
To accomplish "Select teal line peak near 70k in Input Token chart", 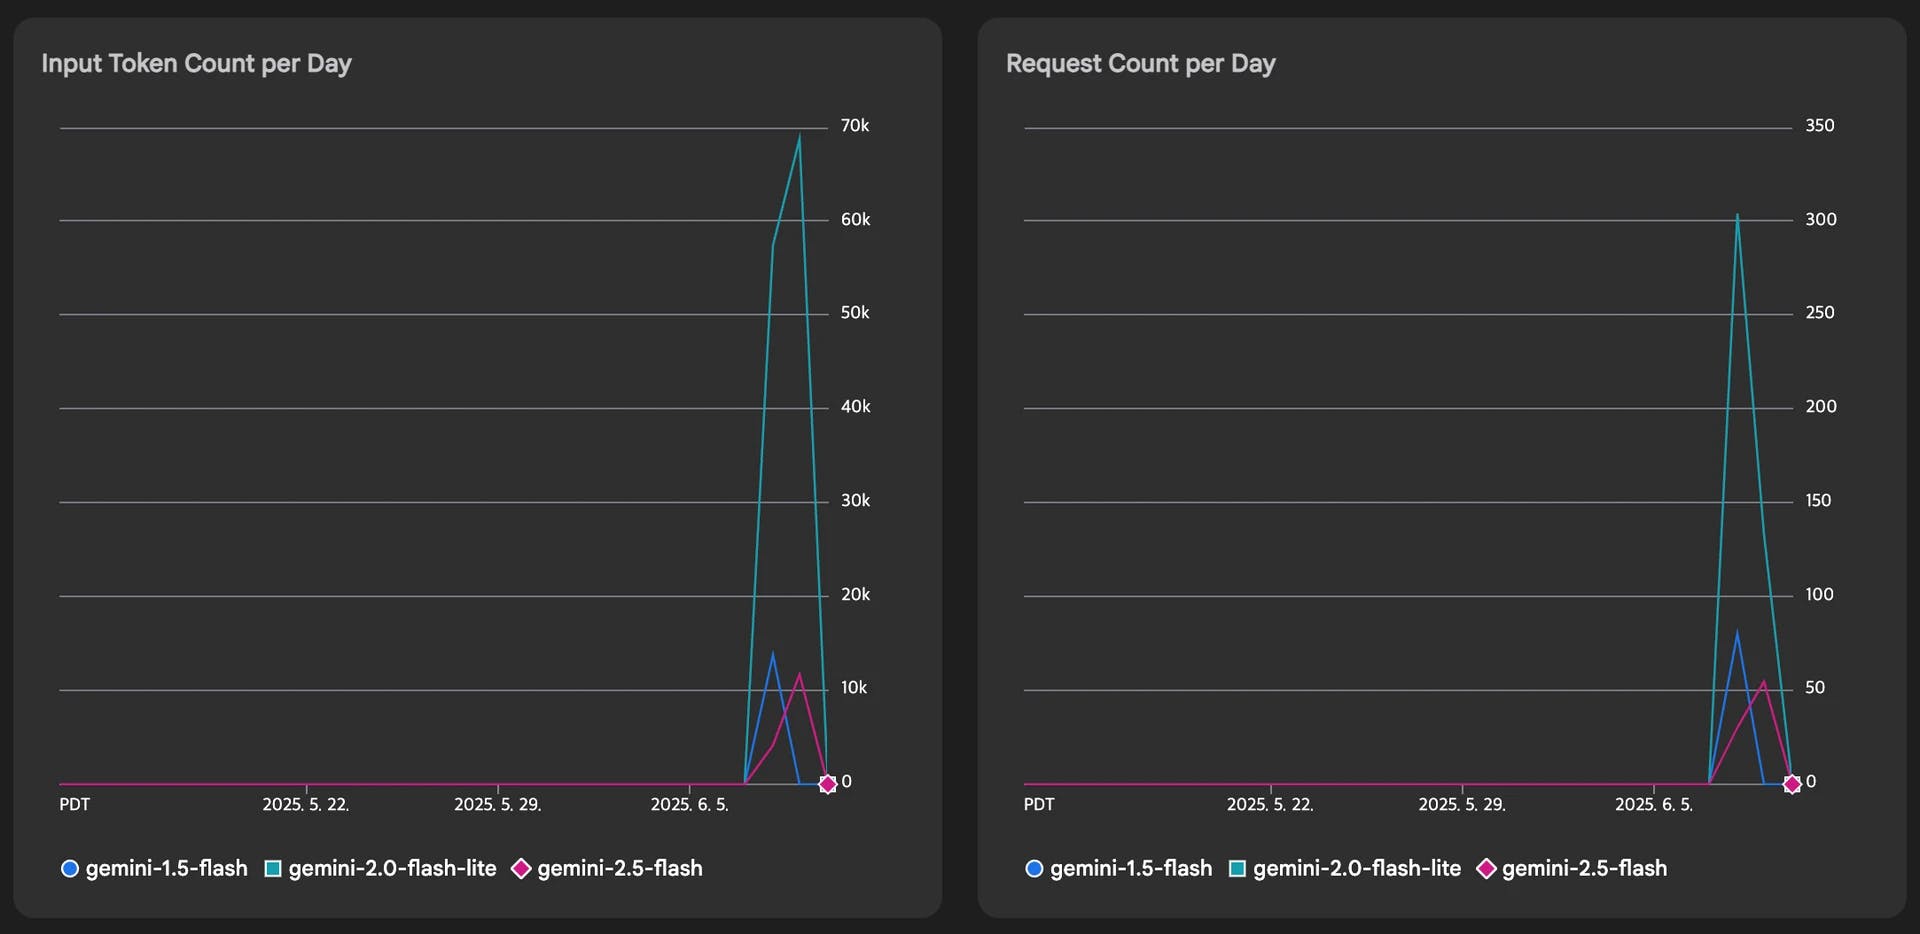I will click(799, 136).
